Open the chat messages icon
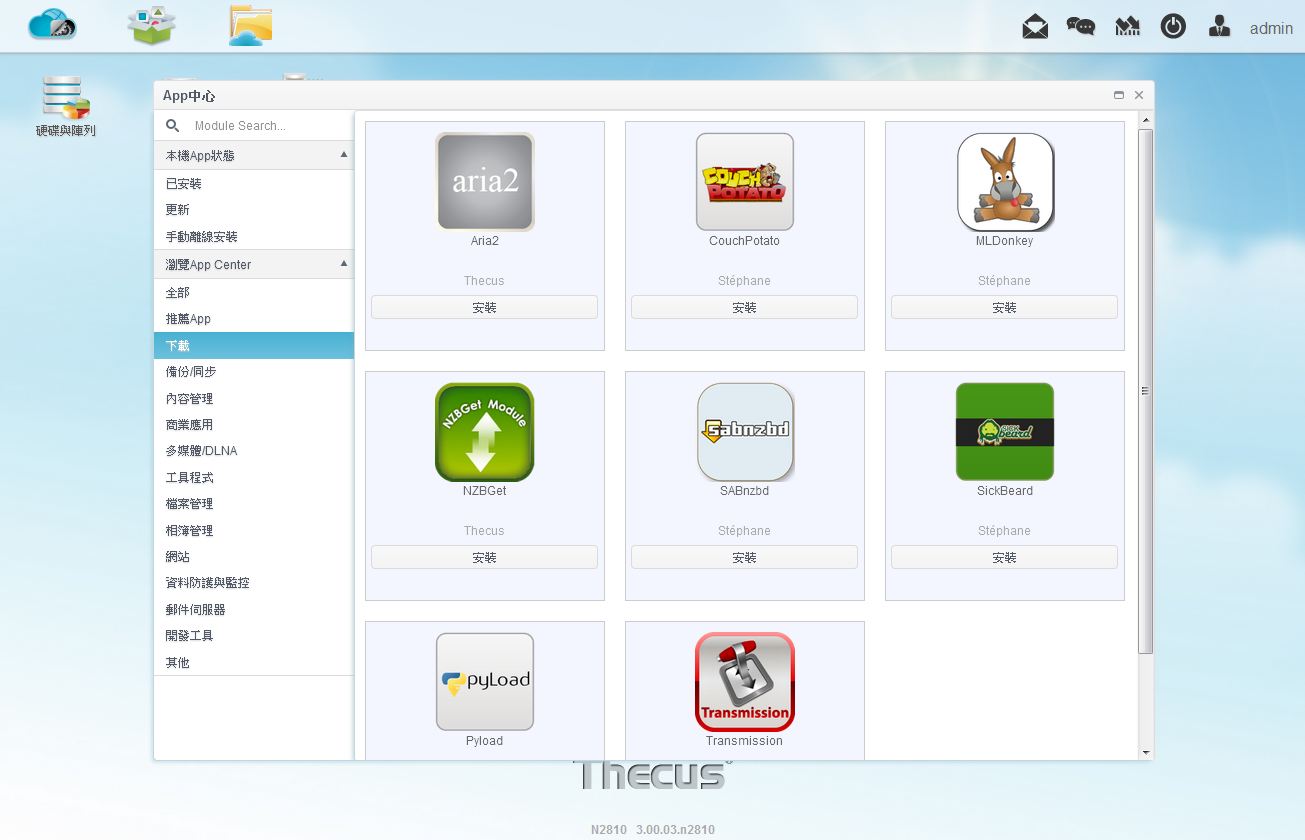1305x840 pixels. click(x=1081, y=27)
